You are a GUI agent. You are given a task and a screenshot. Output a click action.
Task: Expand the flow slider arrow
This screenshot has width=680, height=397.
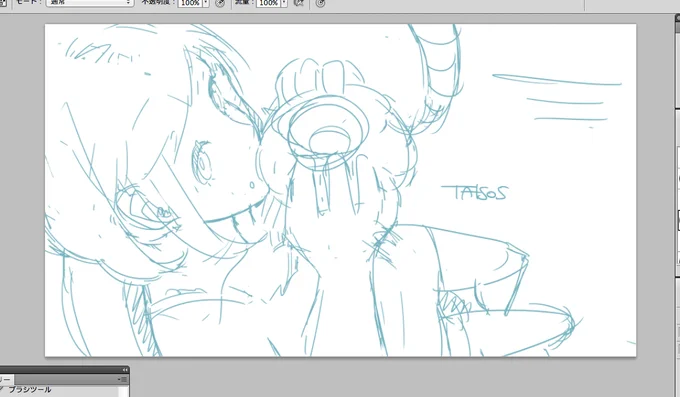tap(284, 3)
